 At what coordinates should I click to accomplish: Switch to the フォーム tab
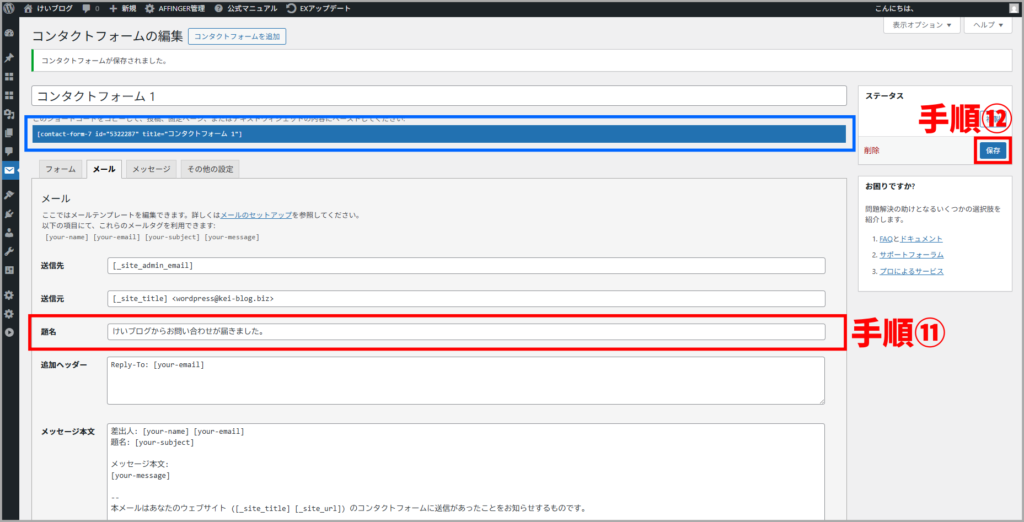[60, 169]
